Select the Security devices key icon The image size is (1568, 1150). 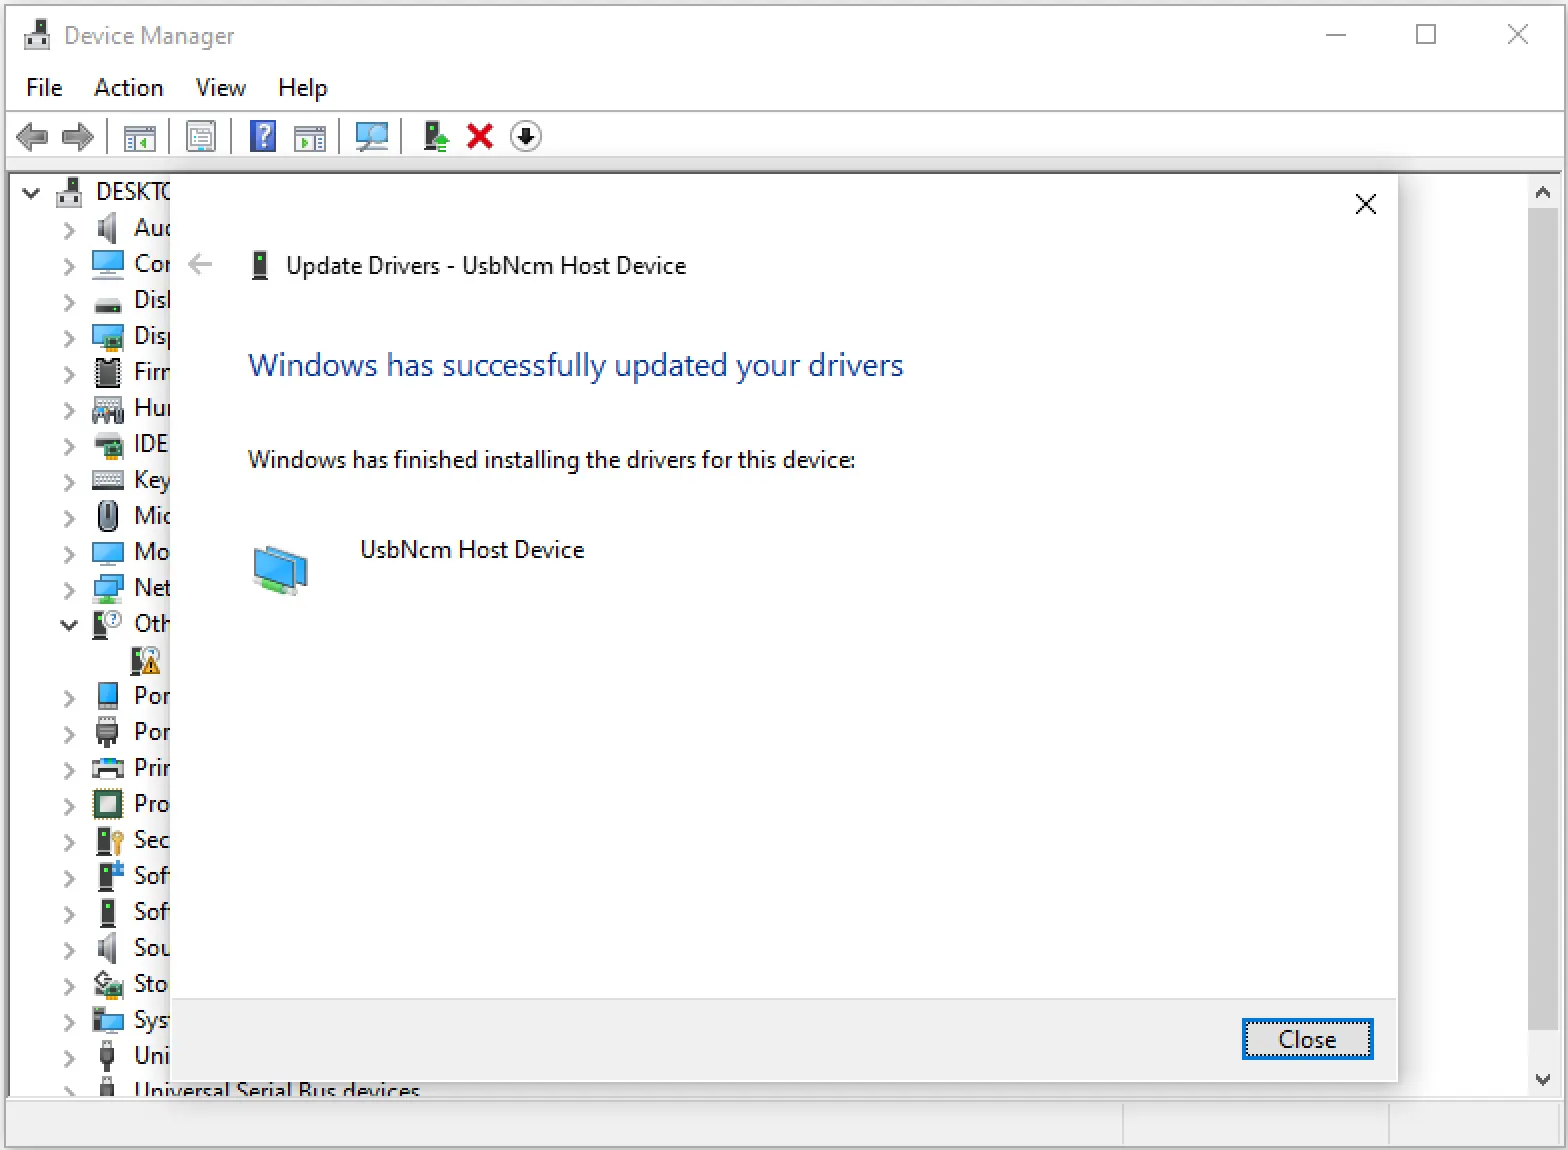click(x=109, y=840)
